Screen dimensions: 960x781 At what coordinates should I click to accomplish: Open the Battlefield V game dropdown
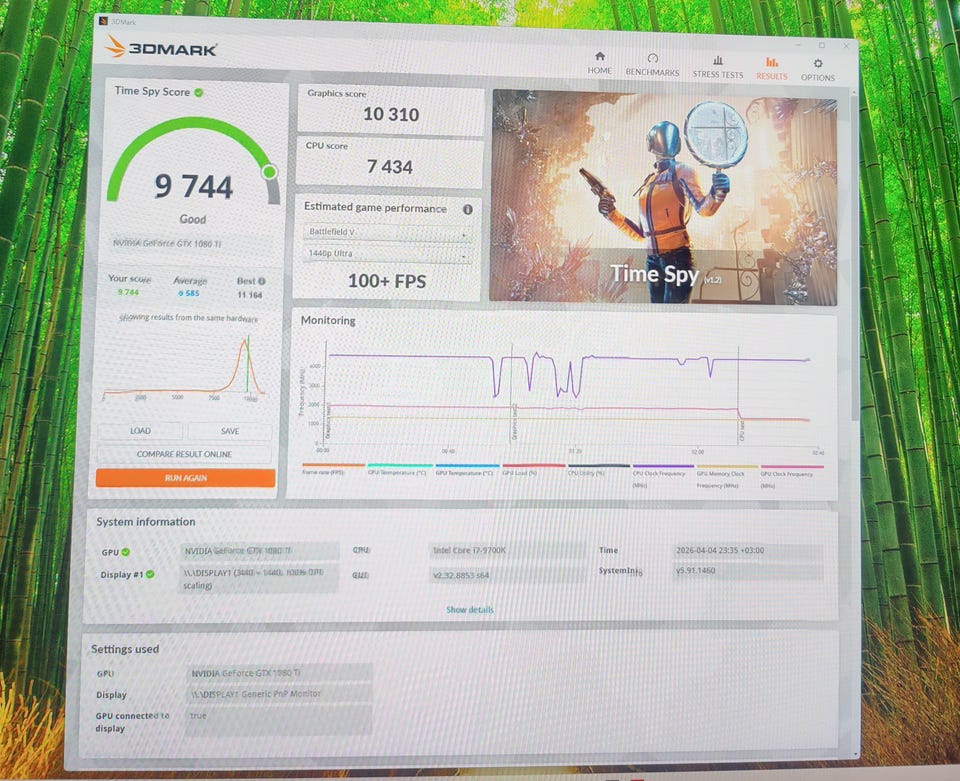pyautogui.click(x=387, y=232)
